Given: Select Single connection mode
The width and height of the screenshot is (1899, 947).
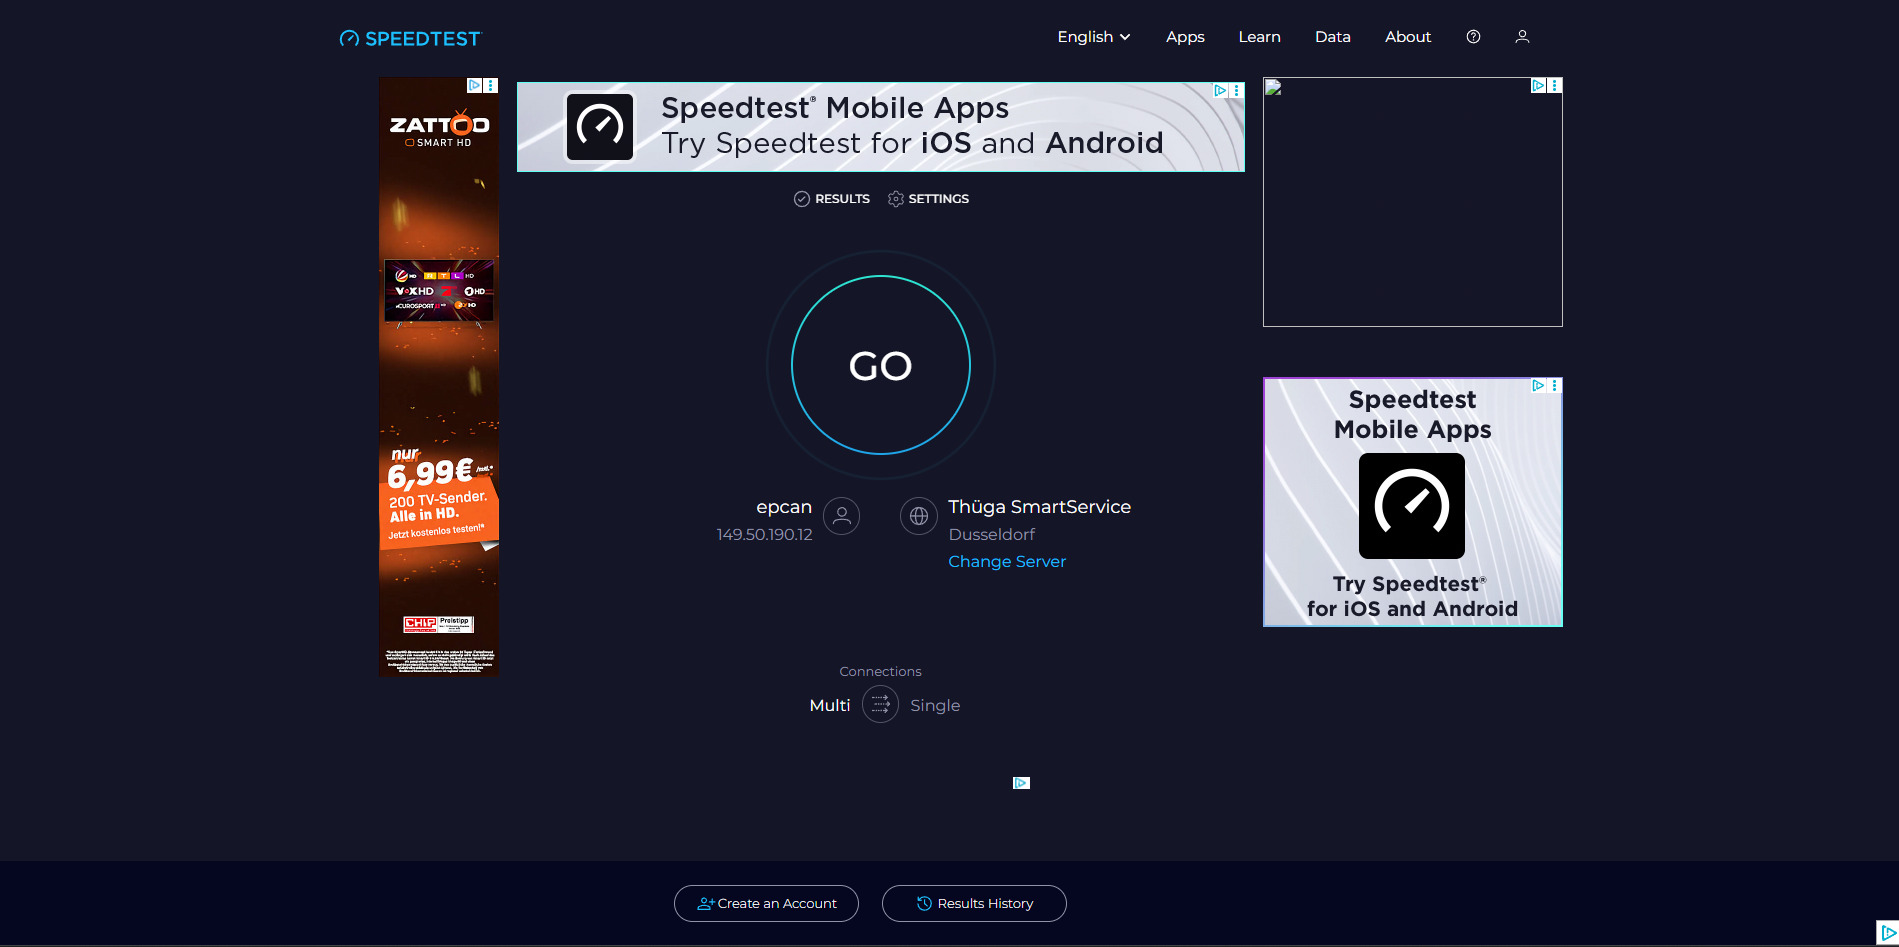Looking at the screenshot, I should (935, 705).
